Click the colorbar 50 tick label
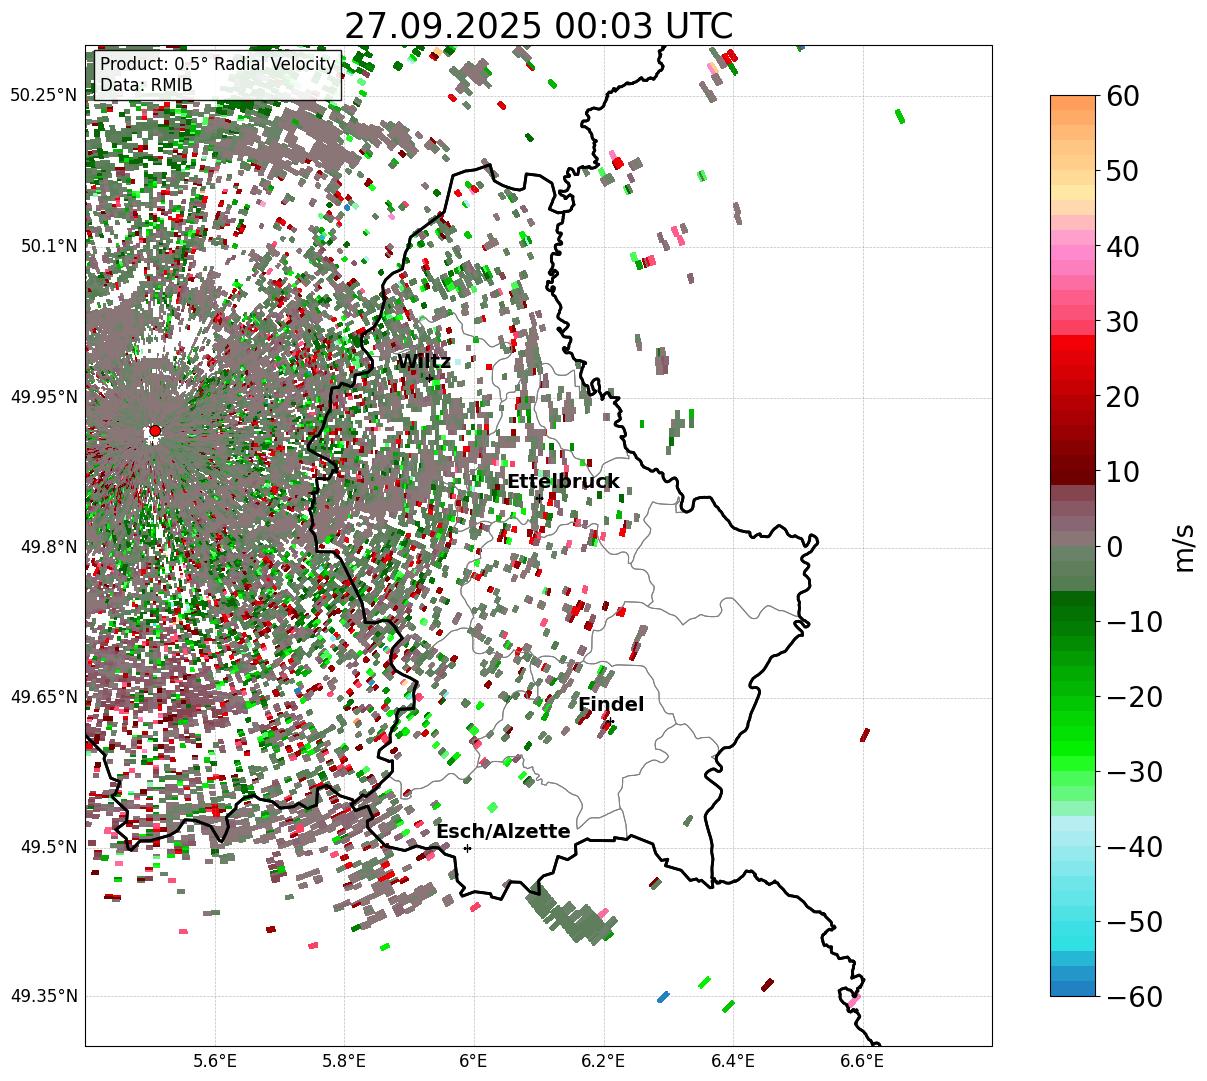 click(1122, 171)
